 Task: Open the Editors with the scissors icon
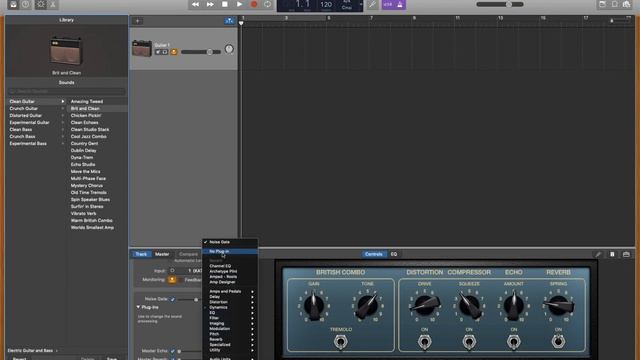pos(53,4)
